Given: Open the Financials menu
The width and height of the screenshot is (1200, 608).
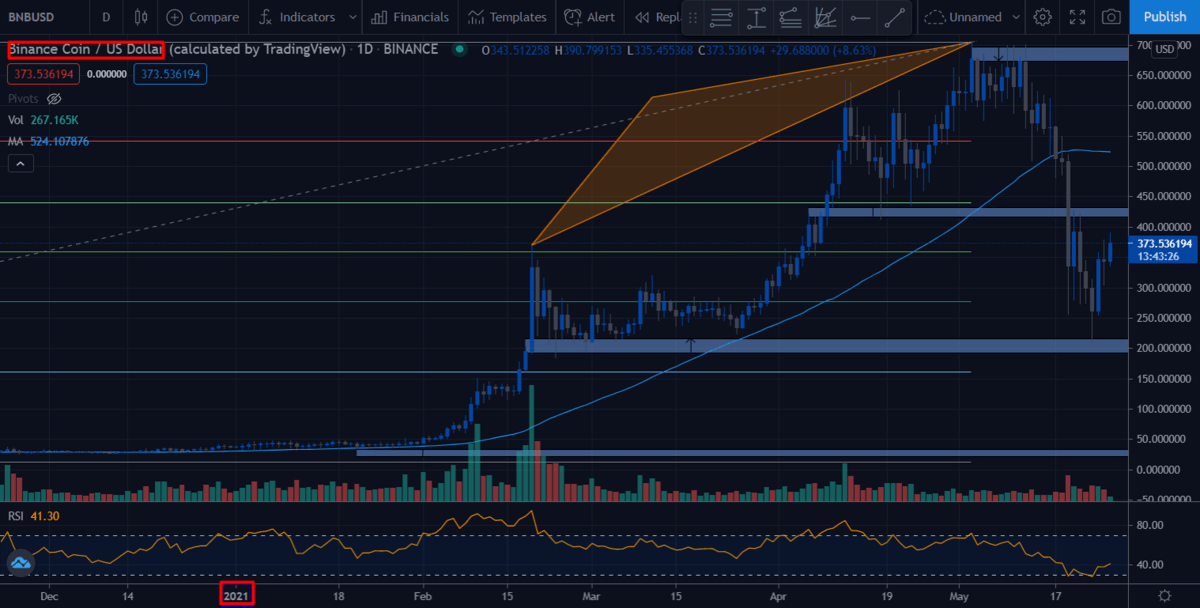Looking at the screenshot, I should 410,17.
